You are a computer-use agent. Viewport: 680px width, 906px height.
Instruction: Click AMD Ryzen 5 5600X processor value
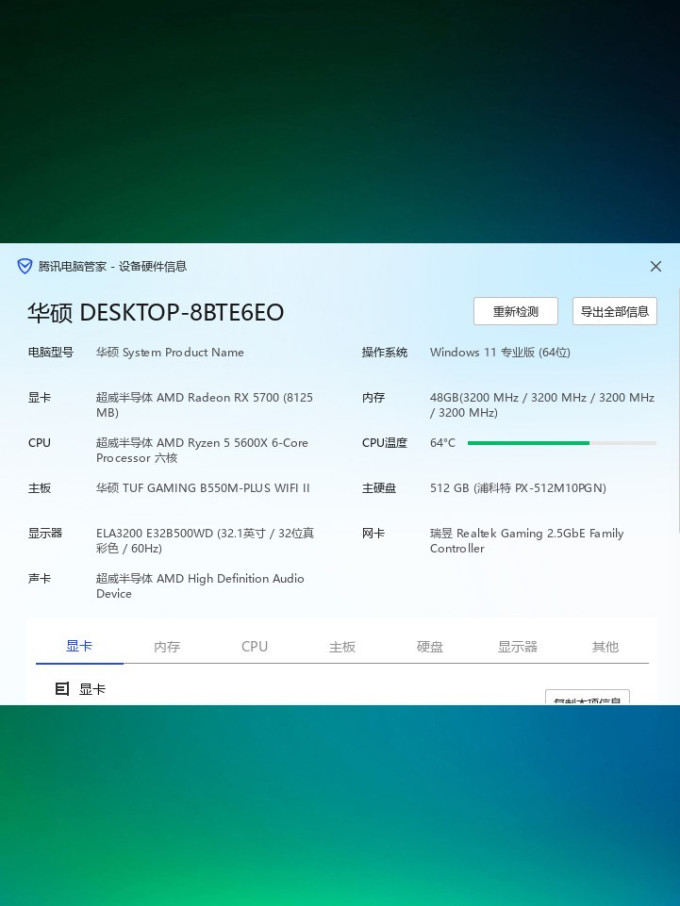tap(202, 450)
